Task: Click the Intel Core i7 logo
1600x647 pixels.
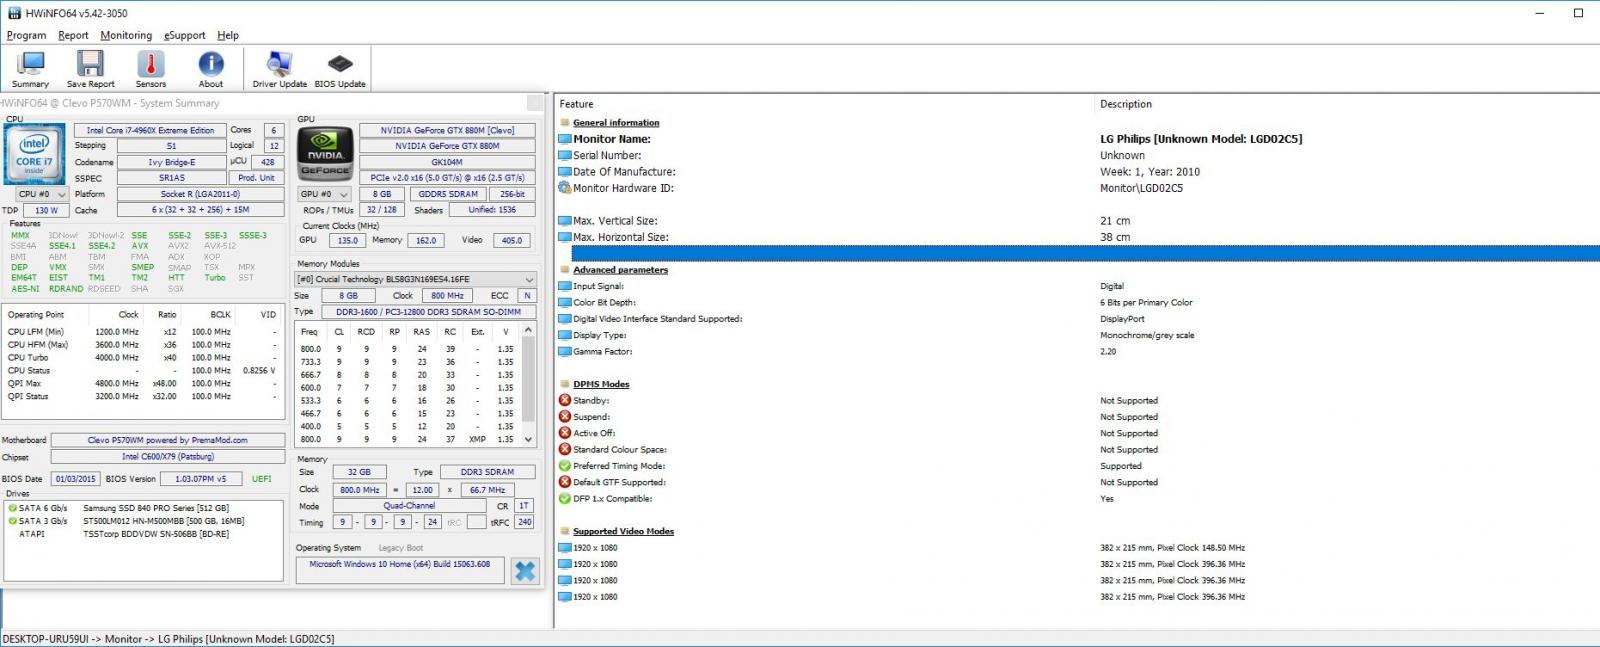Action: (34, 153)
